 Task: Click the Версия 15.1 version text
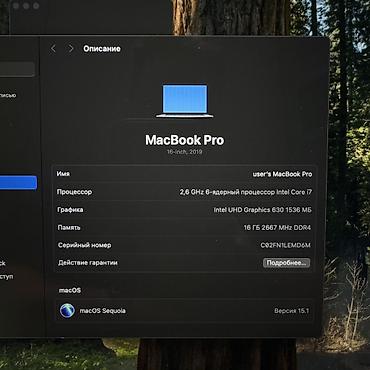pos(292,311)
